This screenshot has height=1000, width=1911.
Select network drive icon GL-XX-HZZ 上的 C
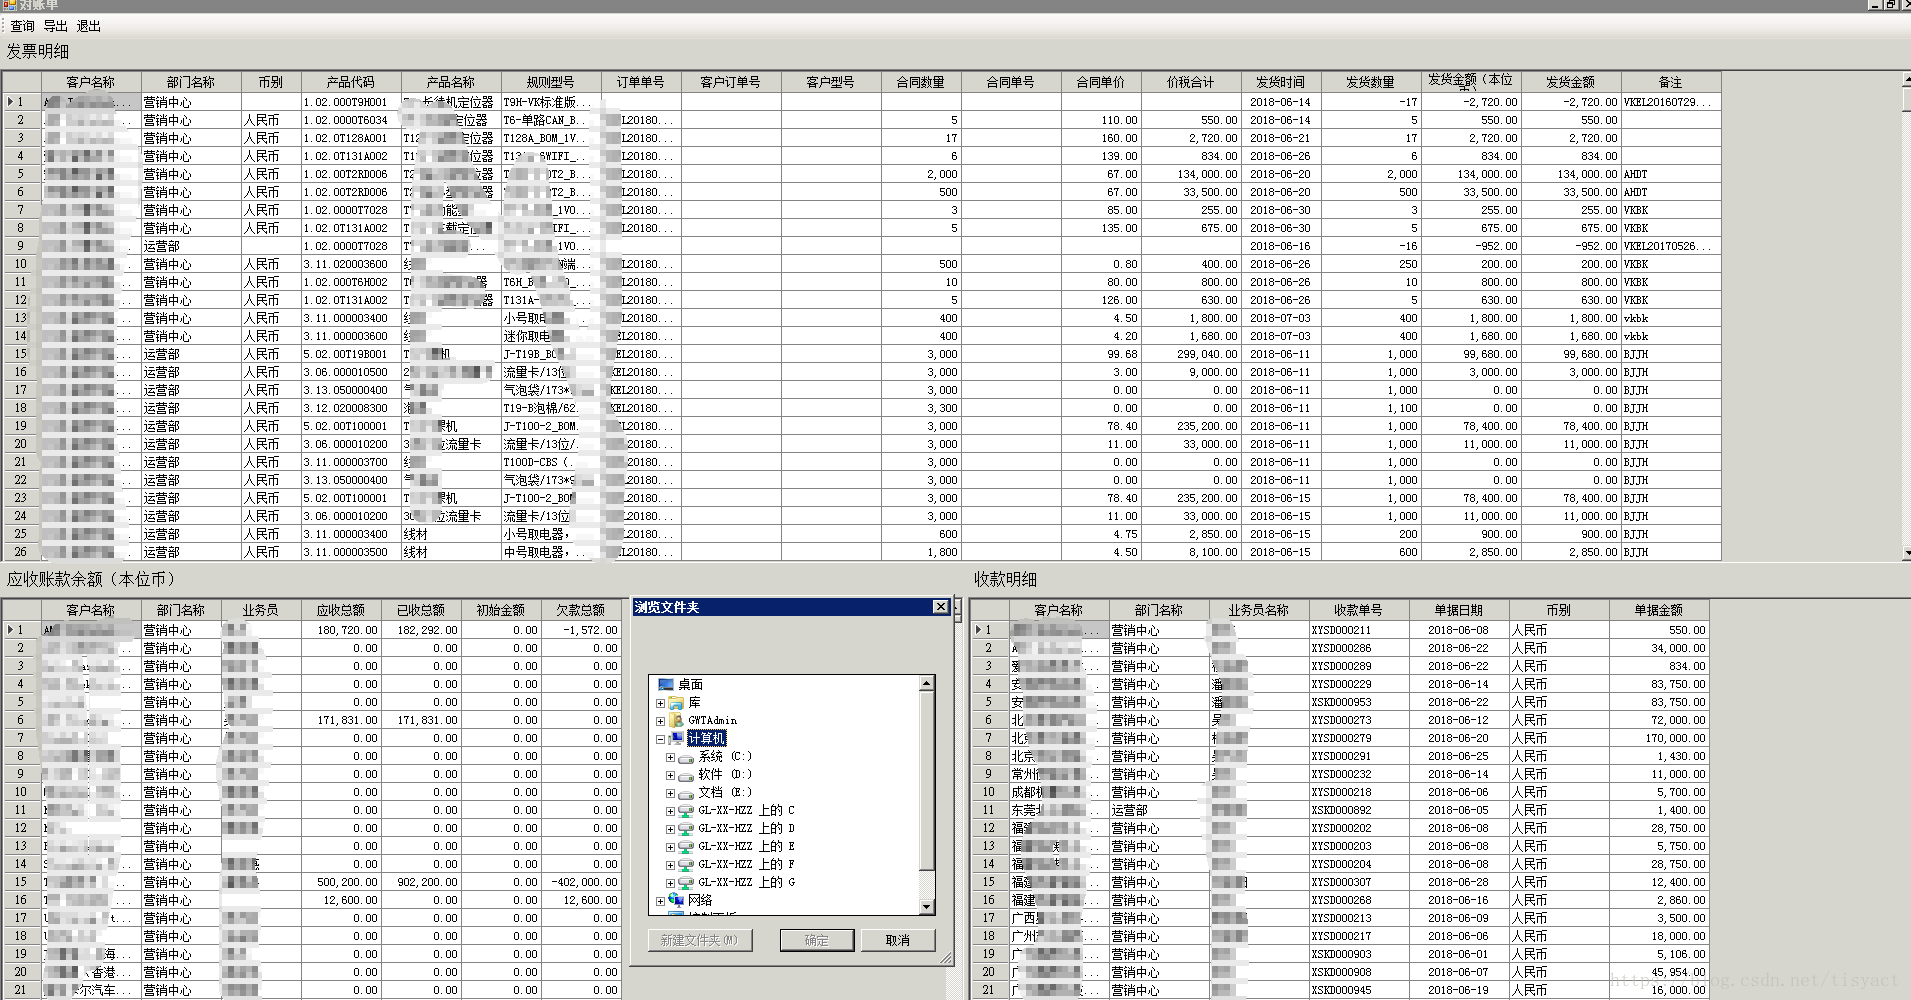[686, 811]
